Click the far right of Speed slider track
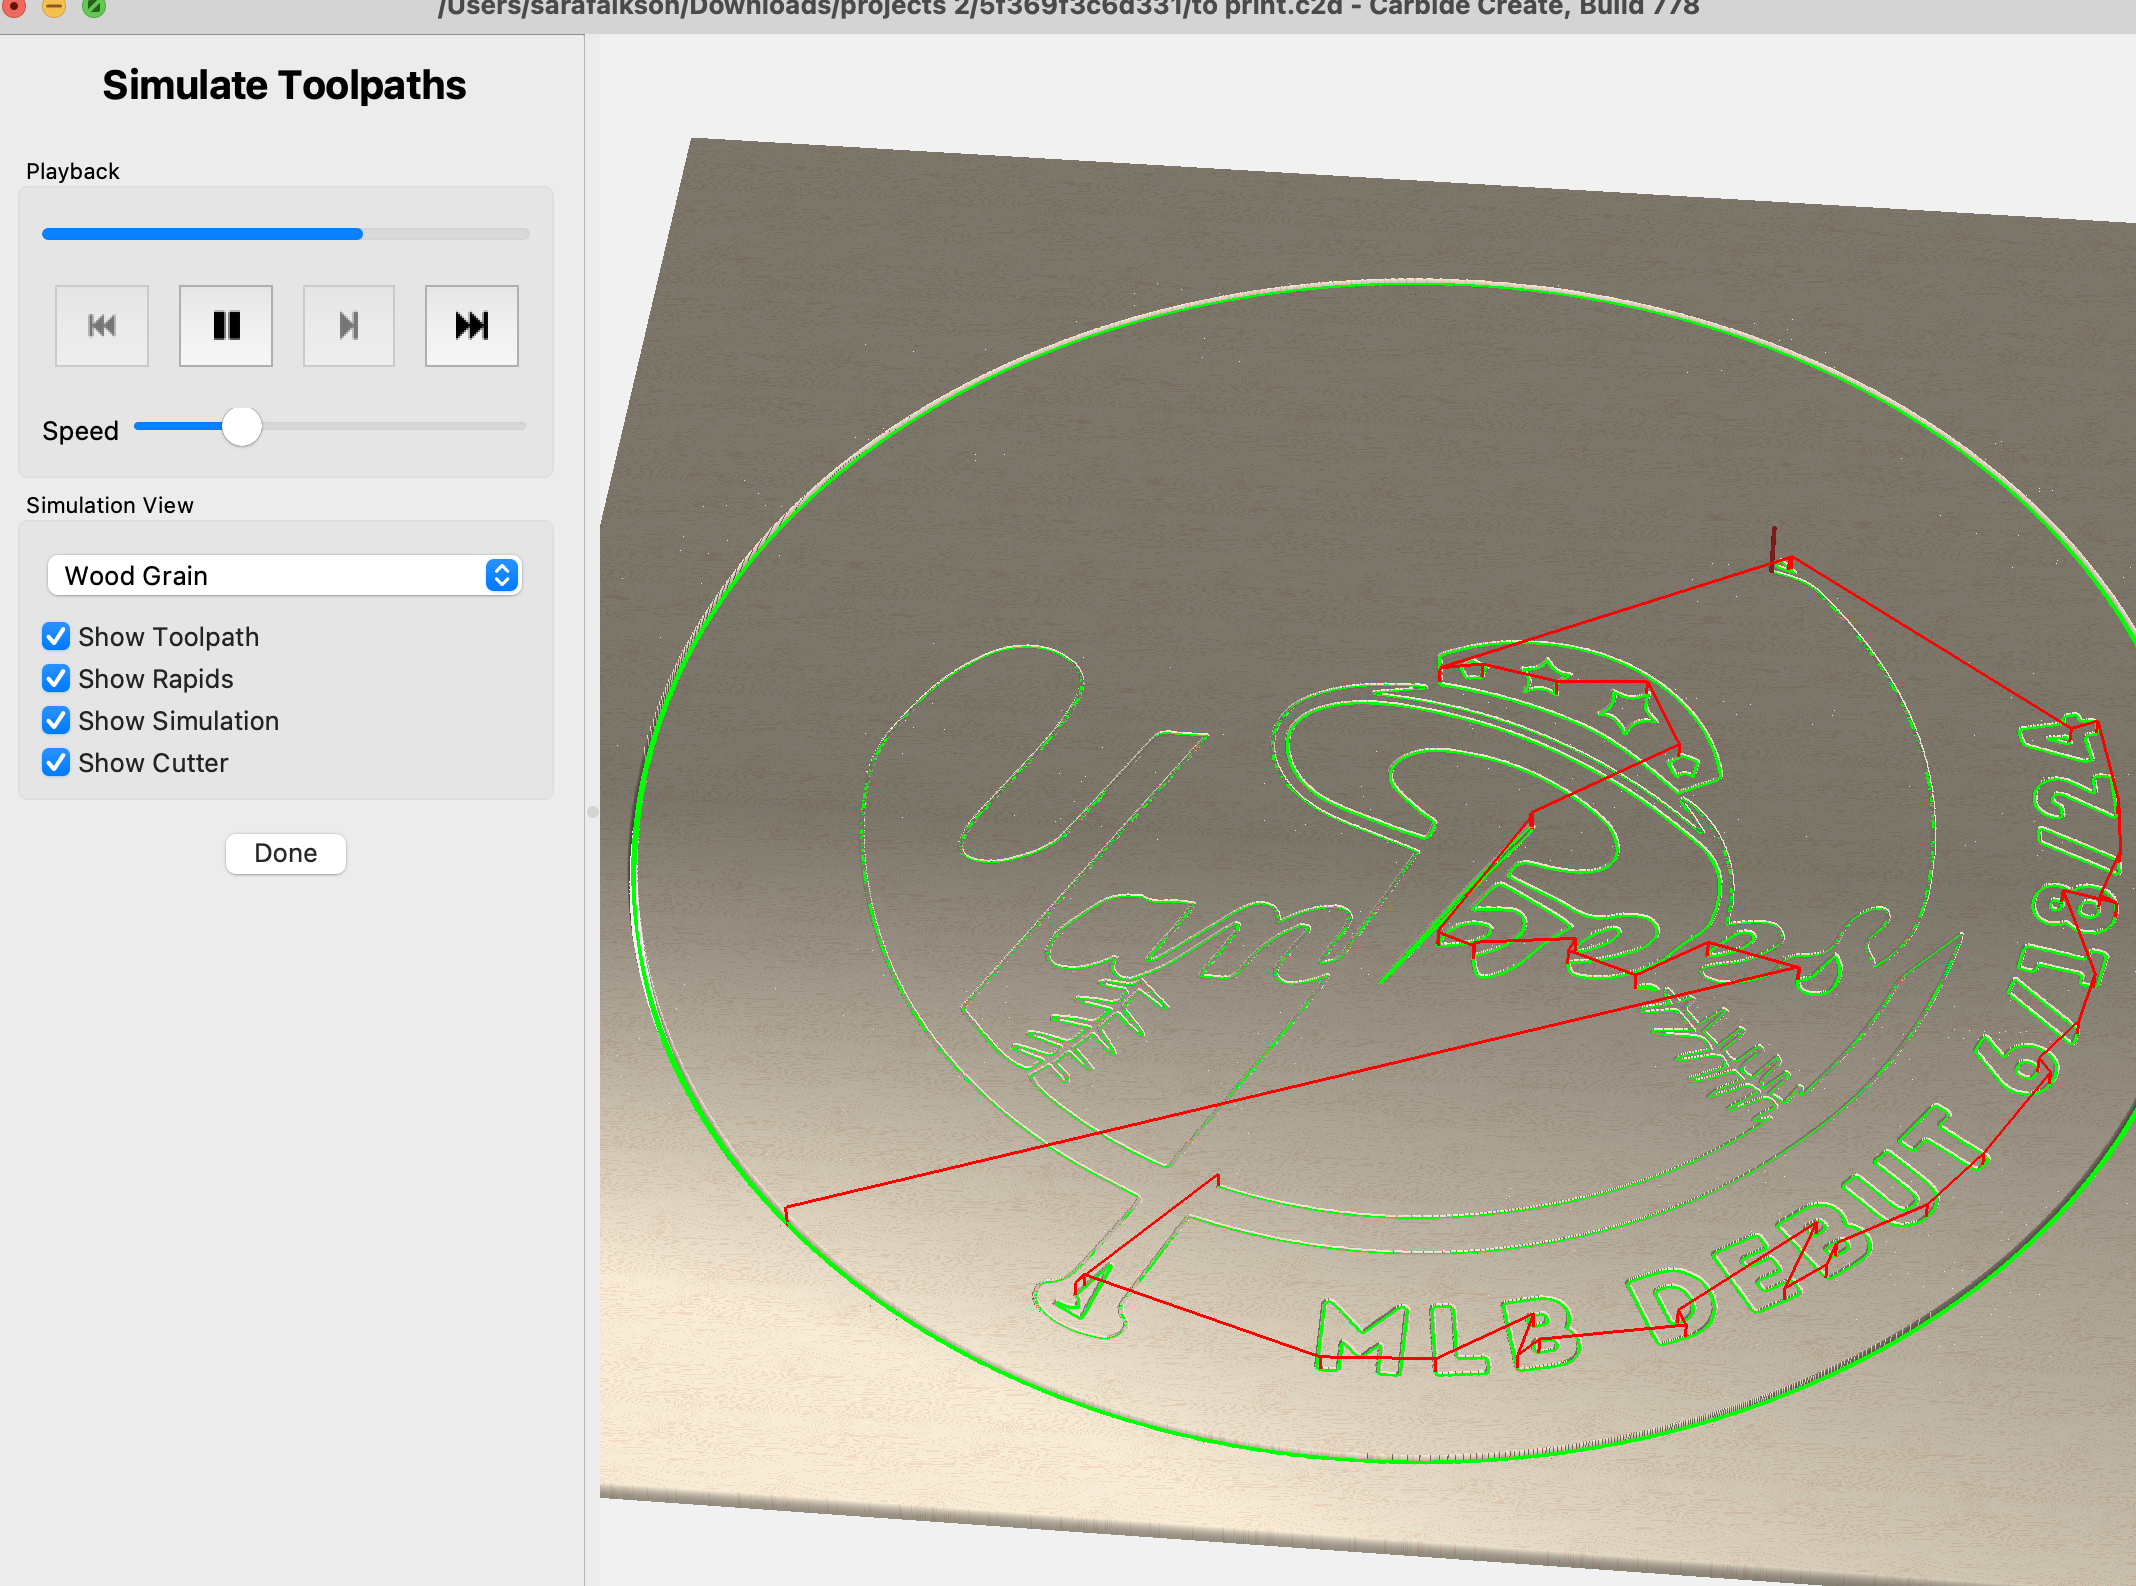This screenshot has width=2136, height=1586. (520, 426)
